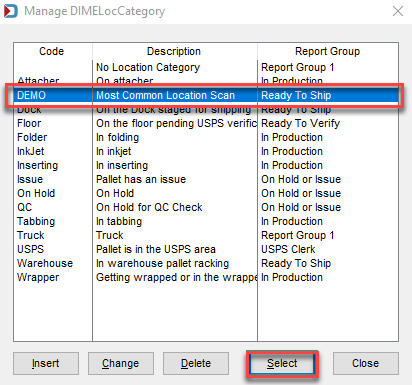This screenshot has width=412, height=385.
Task: Click the Description column header
Action: [x=175, y=51]
